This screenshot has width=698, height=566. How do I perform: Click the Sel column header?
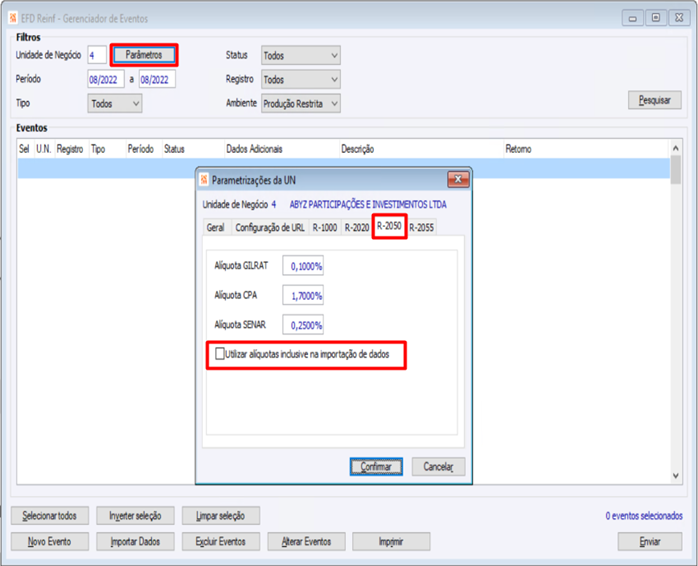pos(24,149)
